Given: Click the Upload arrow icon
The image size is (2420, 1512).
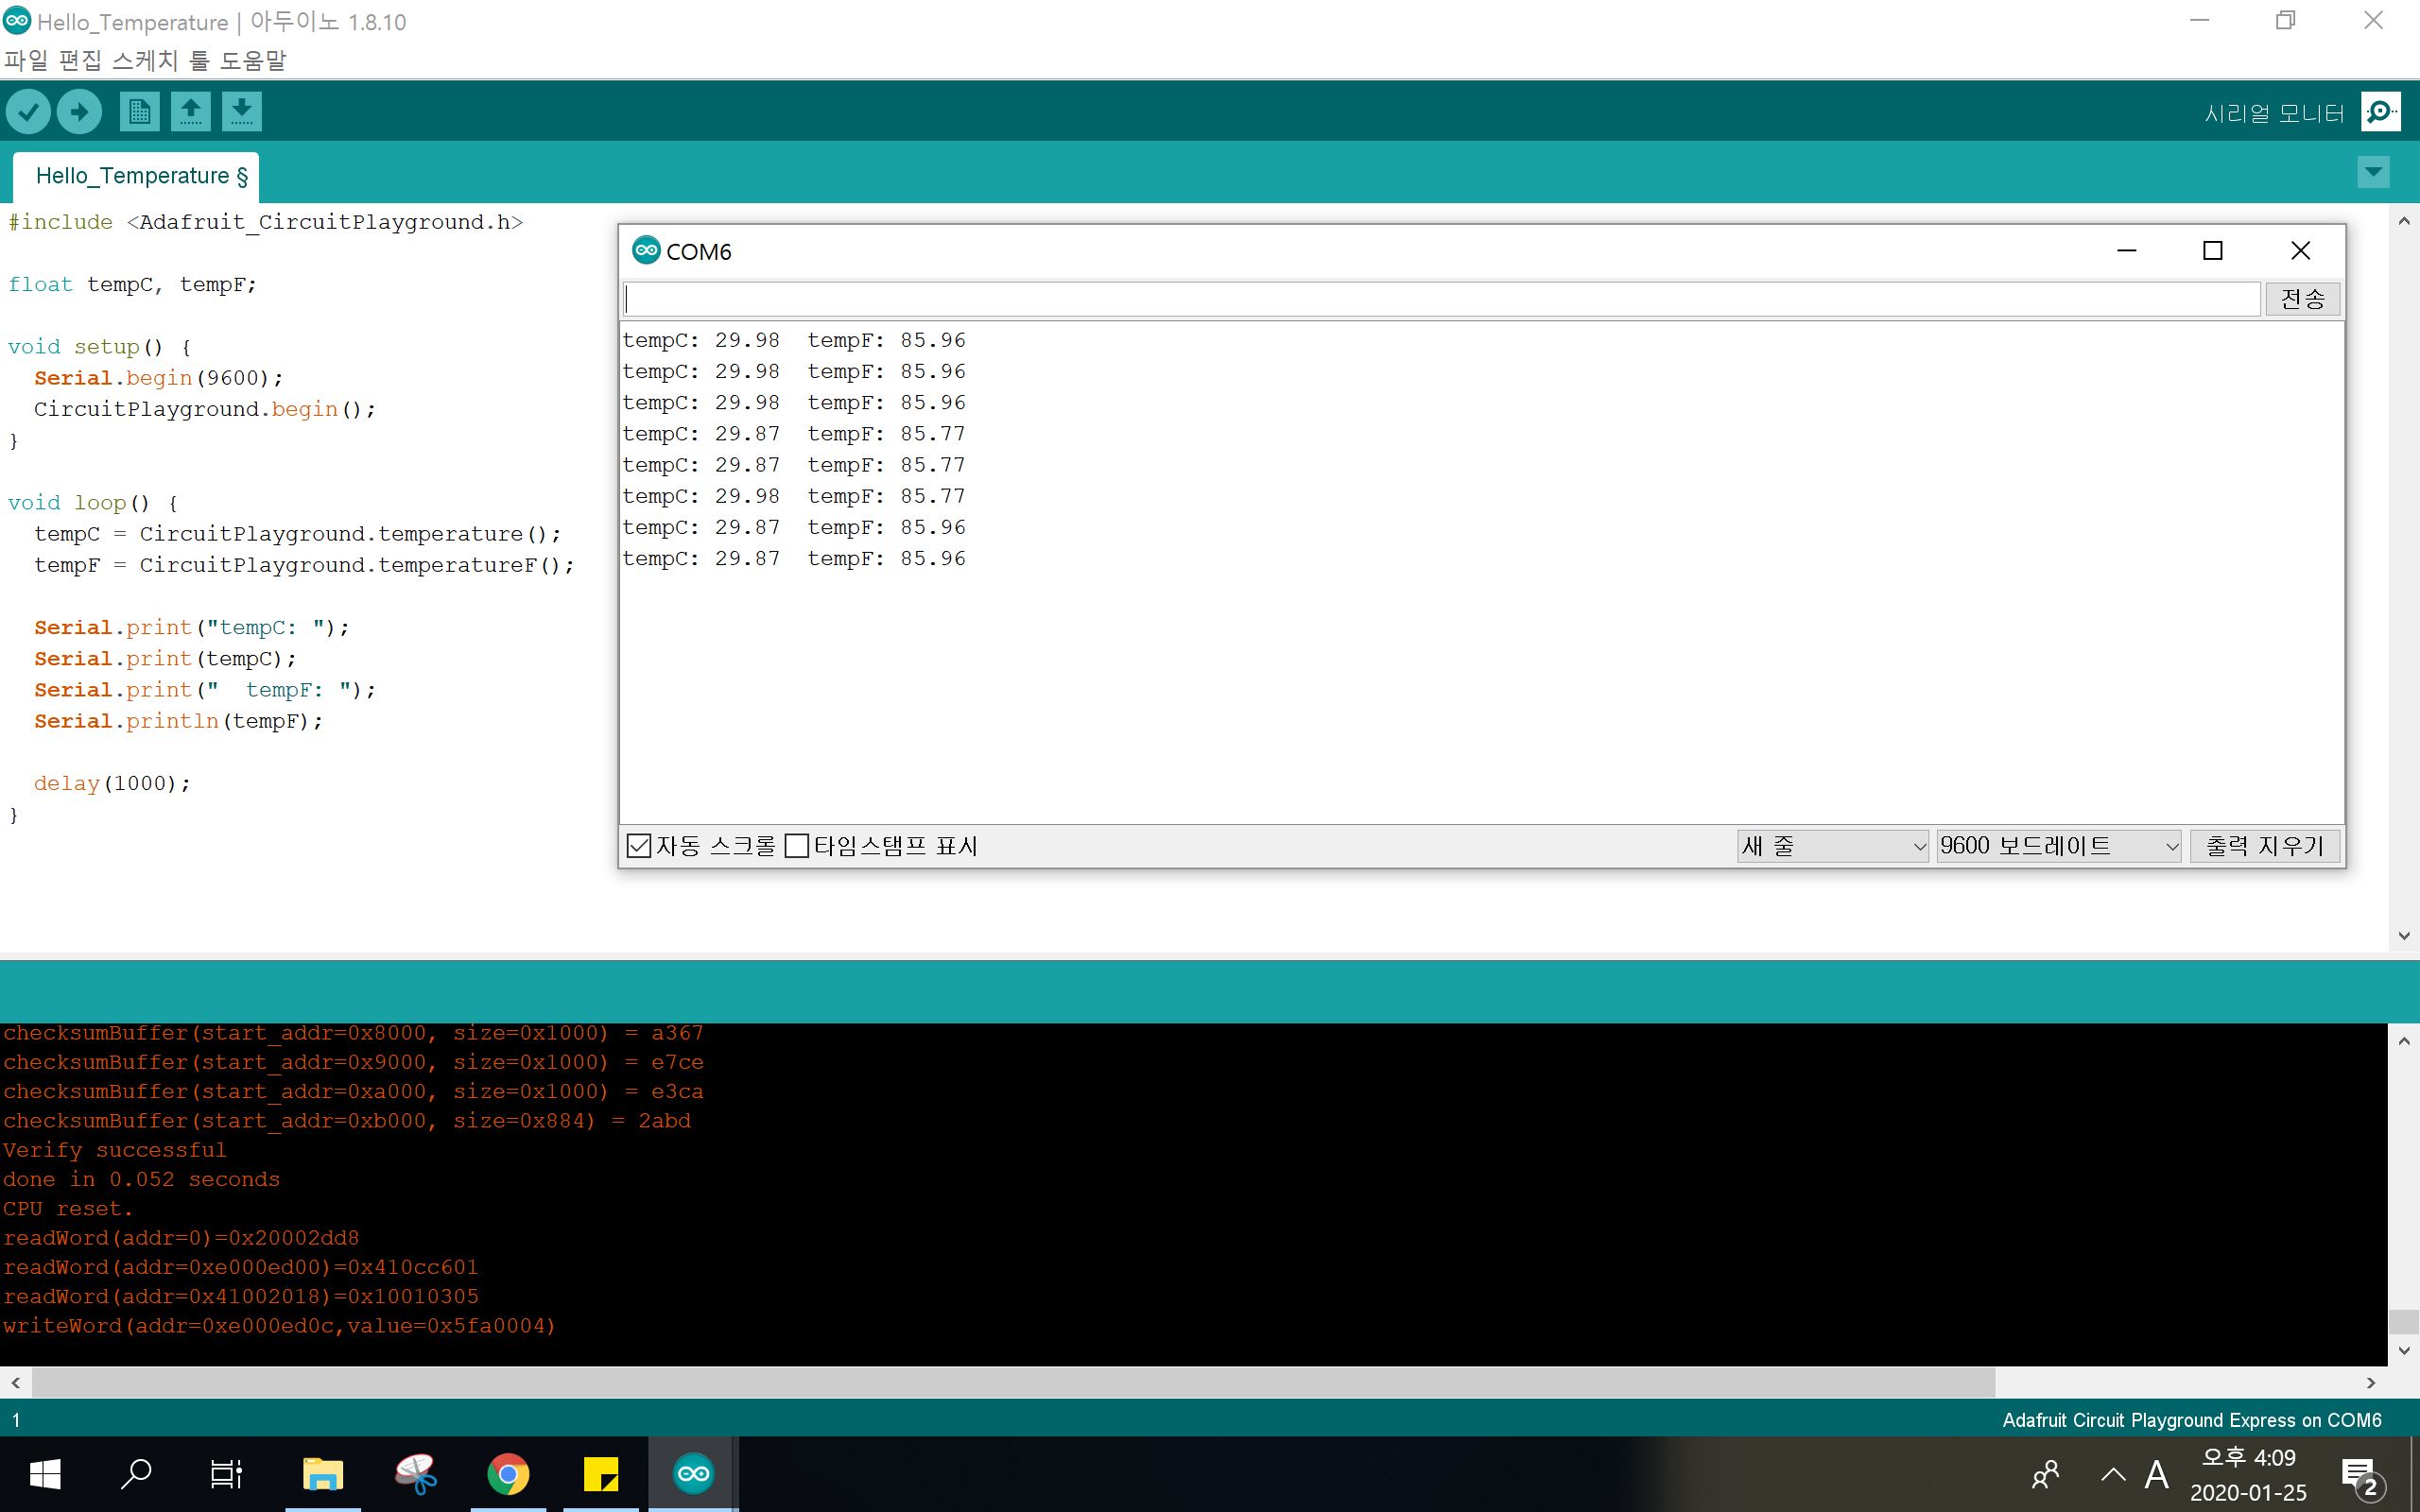Looking at the screenshot, I should pos(79,111).
